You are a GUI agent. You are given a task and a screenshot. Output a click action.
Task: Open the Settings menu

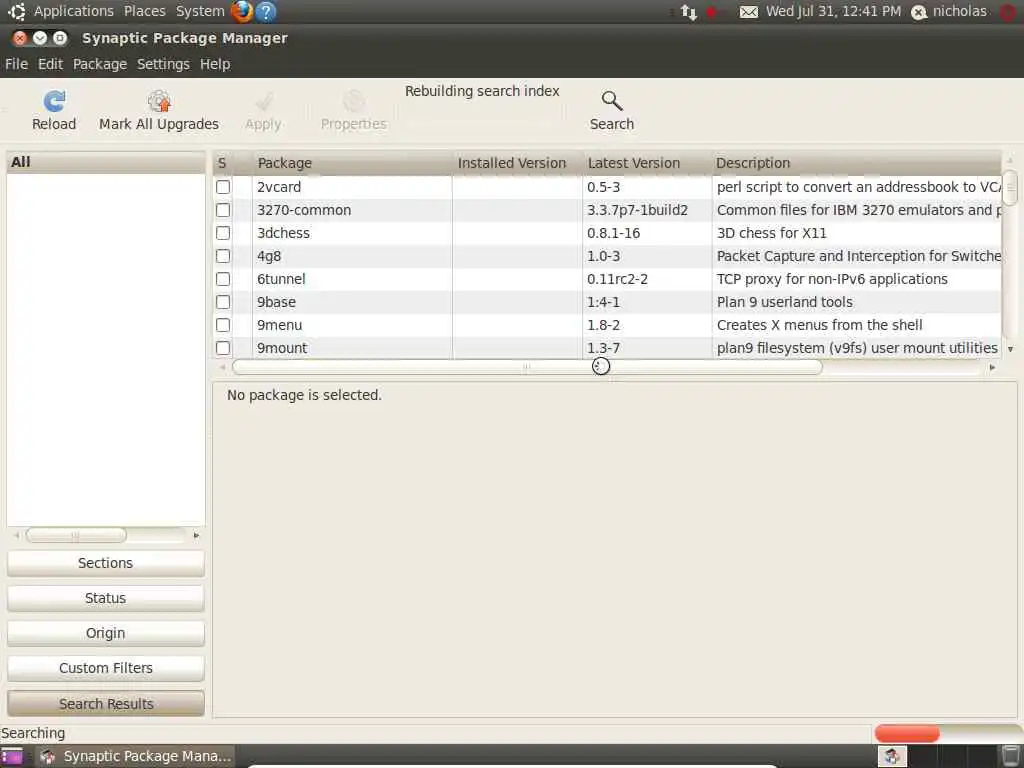tap(163, 64)
